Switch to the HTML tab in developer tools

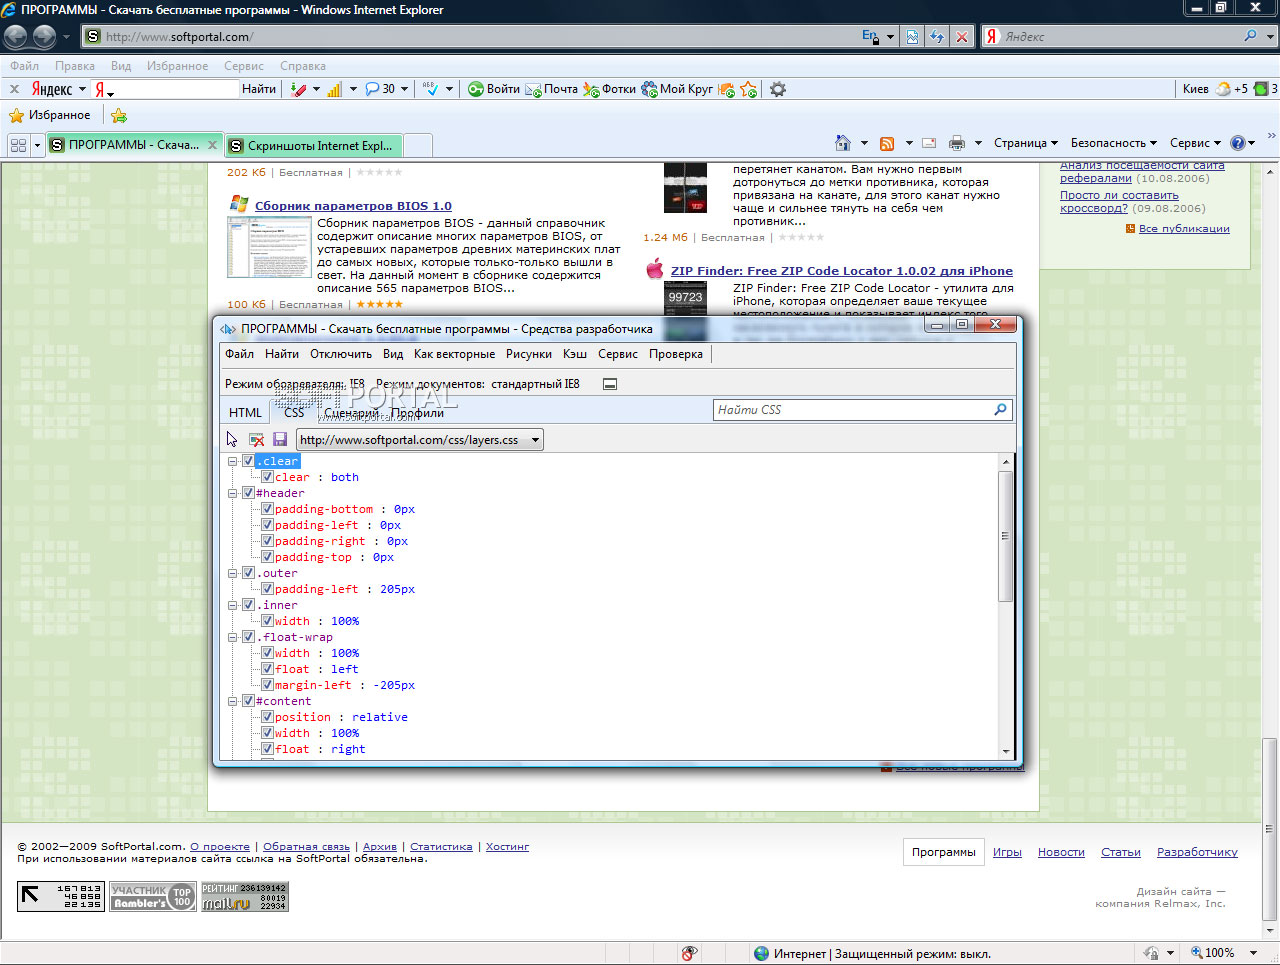tap(245, 412)
